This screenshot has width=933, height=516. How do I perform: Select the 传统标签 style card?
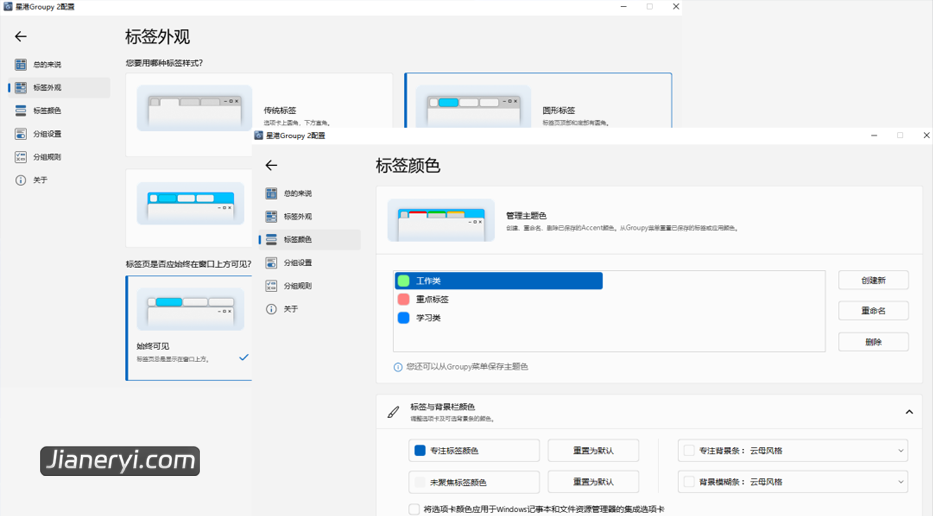pyautogui.click(x=259, y=114)
